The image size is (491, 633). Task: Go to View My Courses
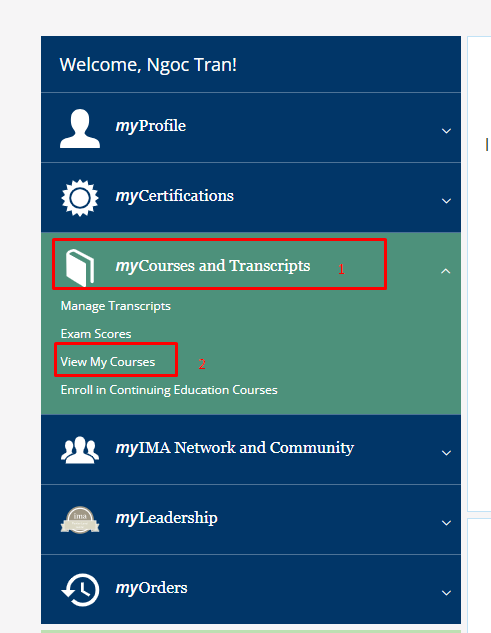[108, 362]
